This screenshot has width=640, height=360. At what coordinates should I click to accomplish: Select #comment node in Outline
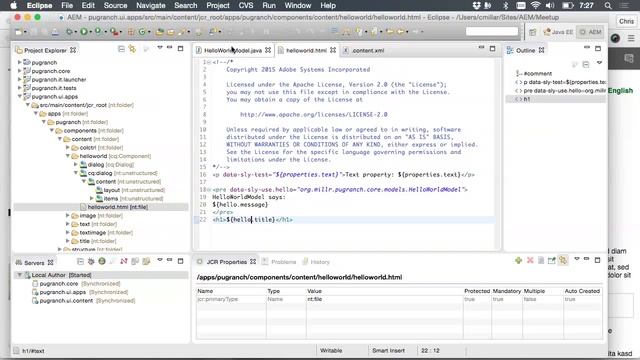click(538, 73)
